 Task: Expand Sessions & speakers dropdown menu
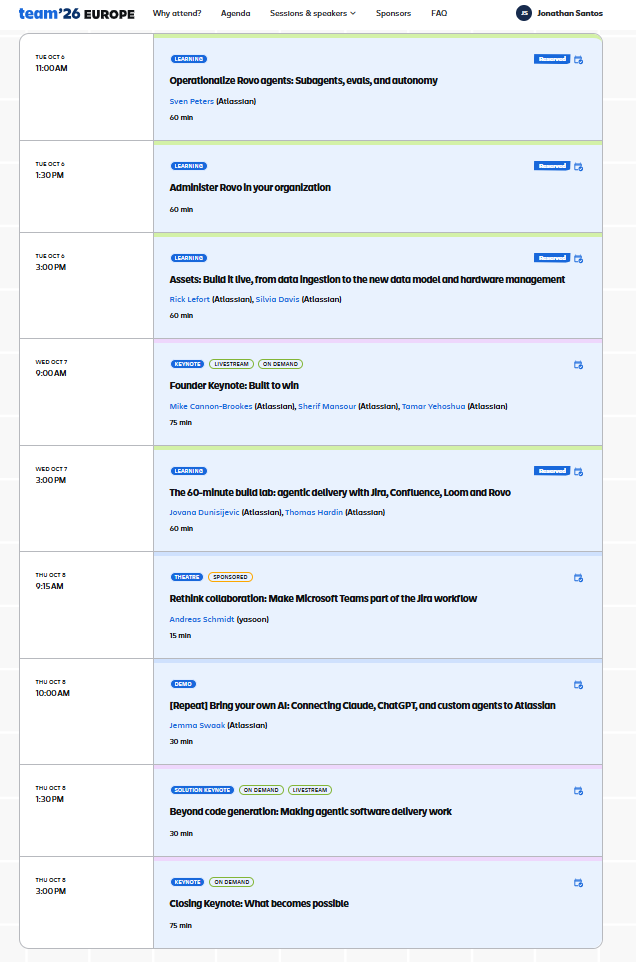tap(313, 13)
